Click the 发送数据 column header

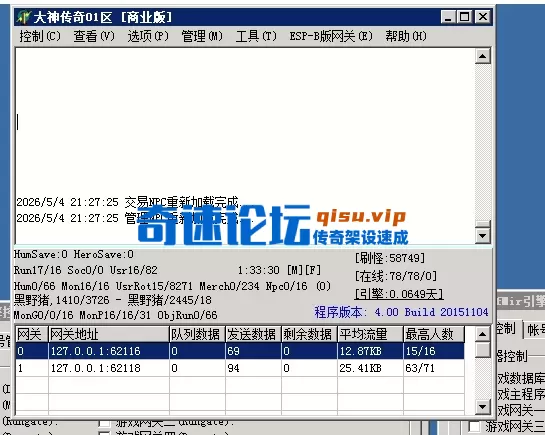pyautogui.click(x=253, y=334)
